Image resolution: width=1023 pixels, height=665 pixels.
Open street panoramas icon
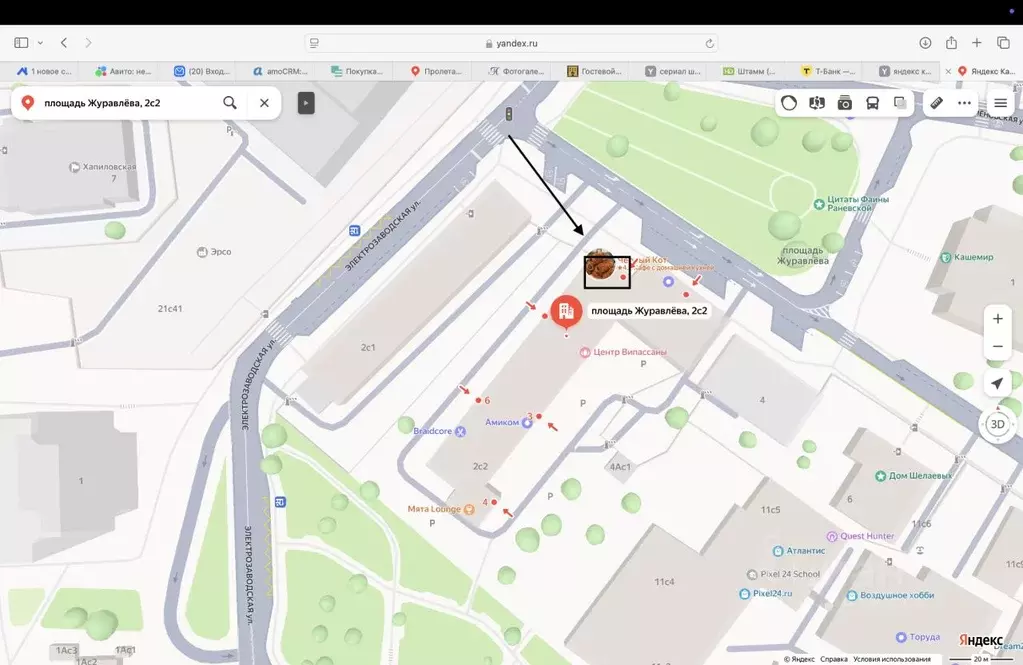[x=817, y=103]
